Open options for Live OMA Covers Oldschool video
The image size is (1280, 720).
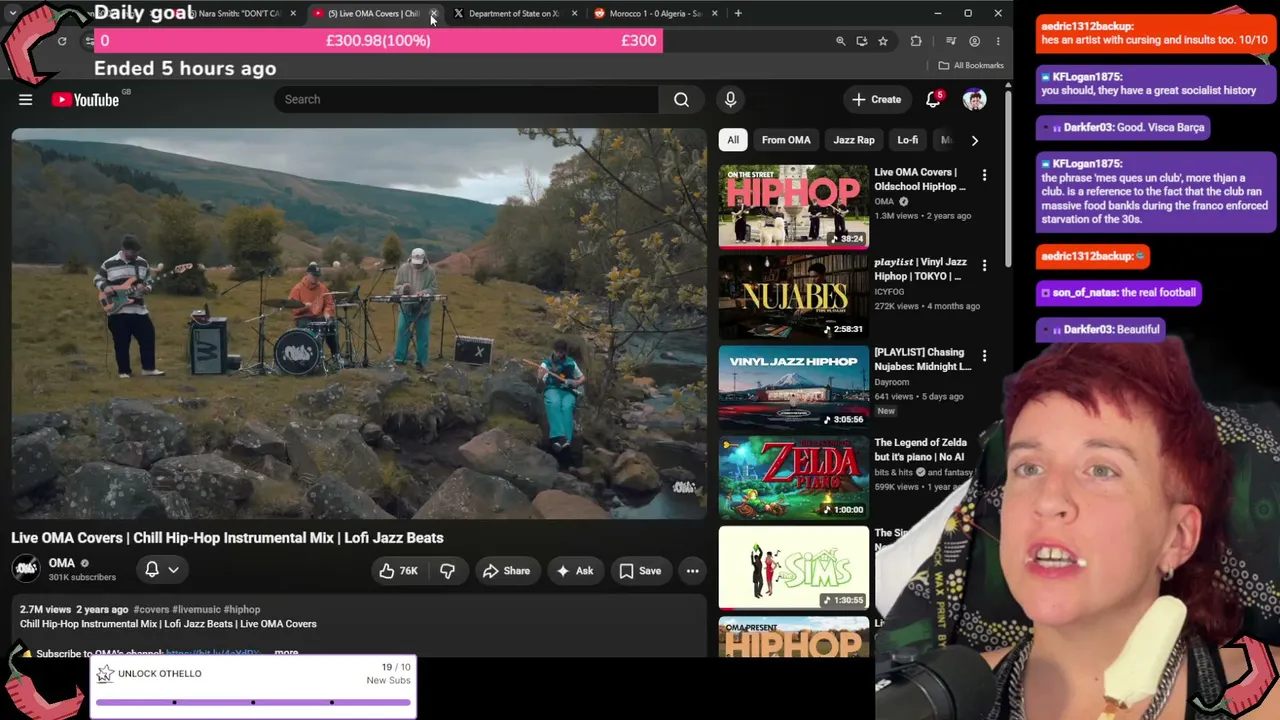[x=984, y=176]
